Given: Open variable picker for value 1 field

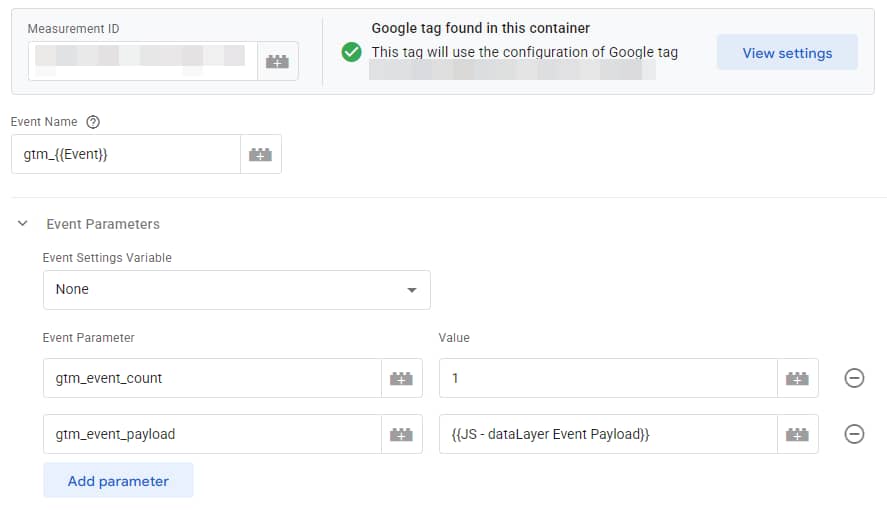Looking at the screenshot, I should pos(797,378).
